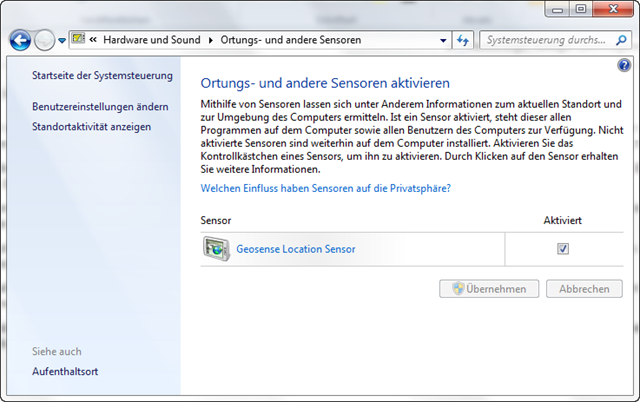Open the sensors and privacy help link
This screenshot has height=402, width=640.
[x=326, y=188]
